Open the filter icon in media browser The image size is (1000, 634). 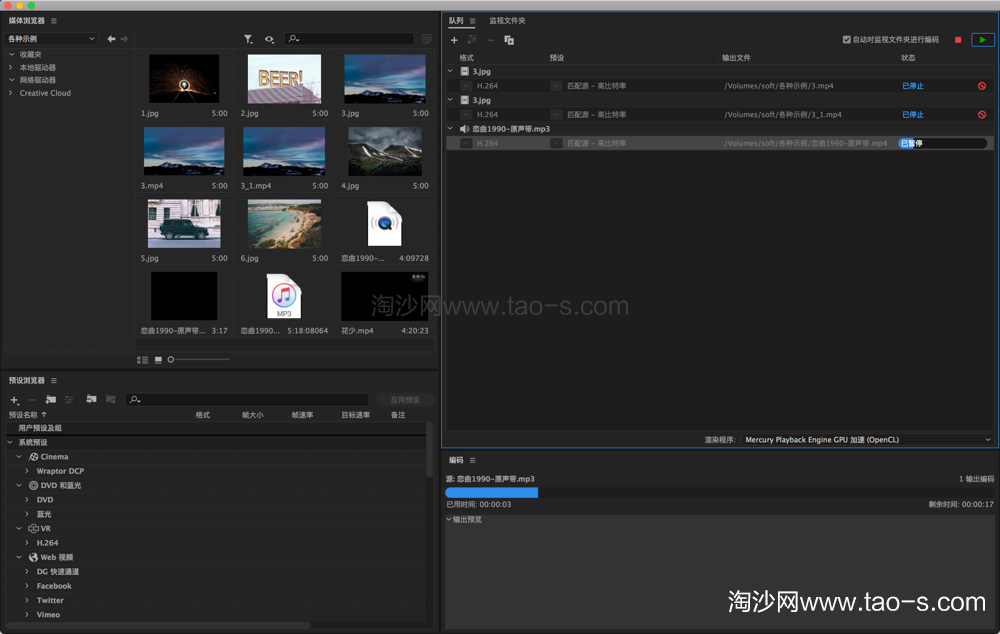(x=248, y=38)
